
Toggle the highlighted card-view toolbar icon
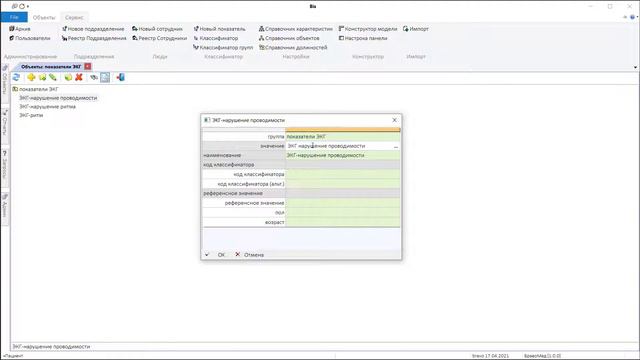click(x=105, y=77)
